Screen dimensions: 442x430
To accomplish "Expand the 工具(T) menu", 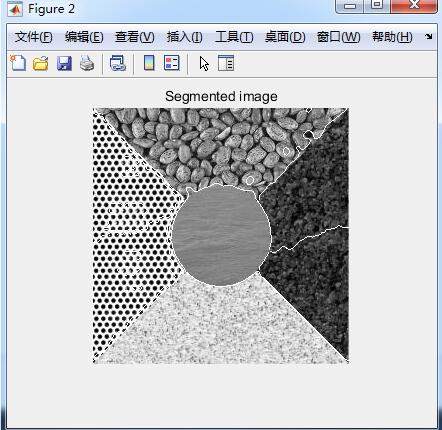I will [x=234, y=37].
